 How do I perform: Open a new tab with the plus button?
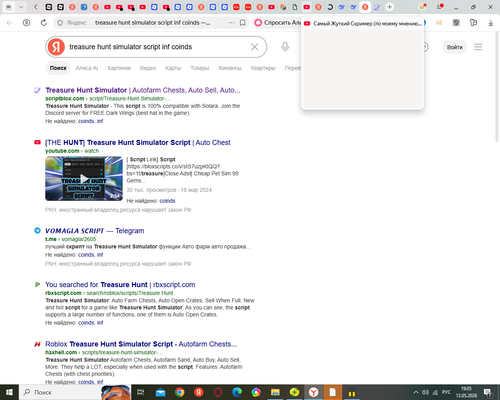click(389, 7)
